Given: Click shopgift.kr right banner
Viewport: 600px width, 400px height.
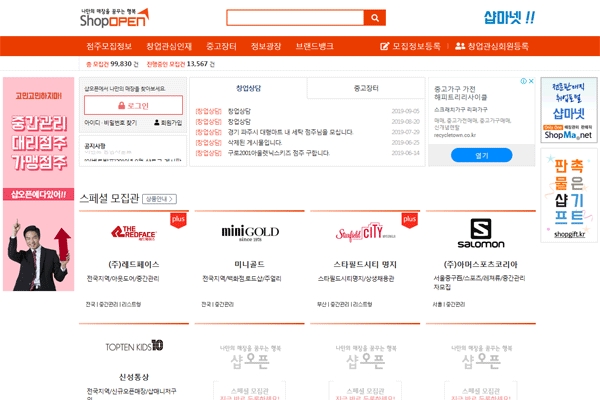Looking at the screenshot, I should 569,196.
